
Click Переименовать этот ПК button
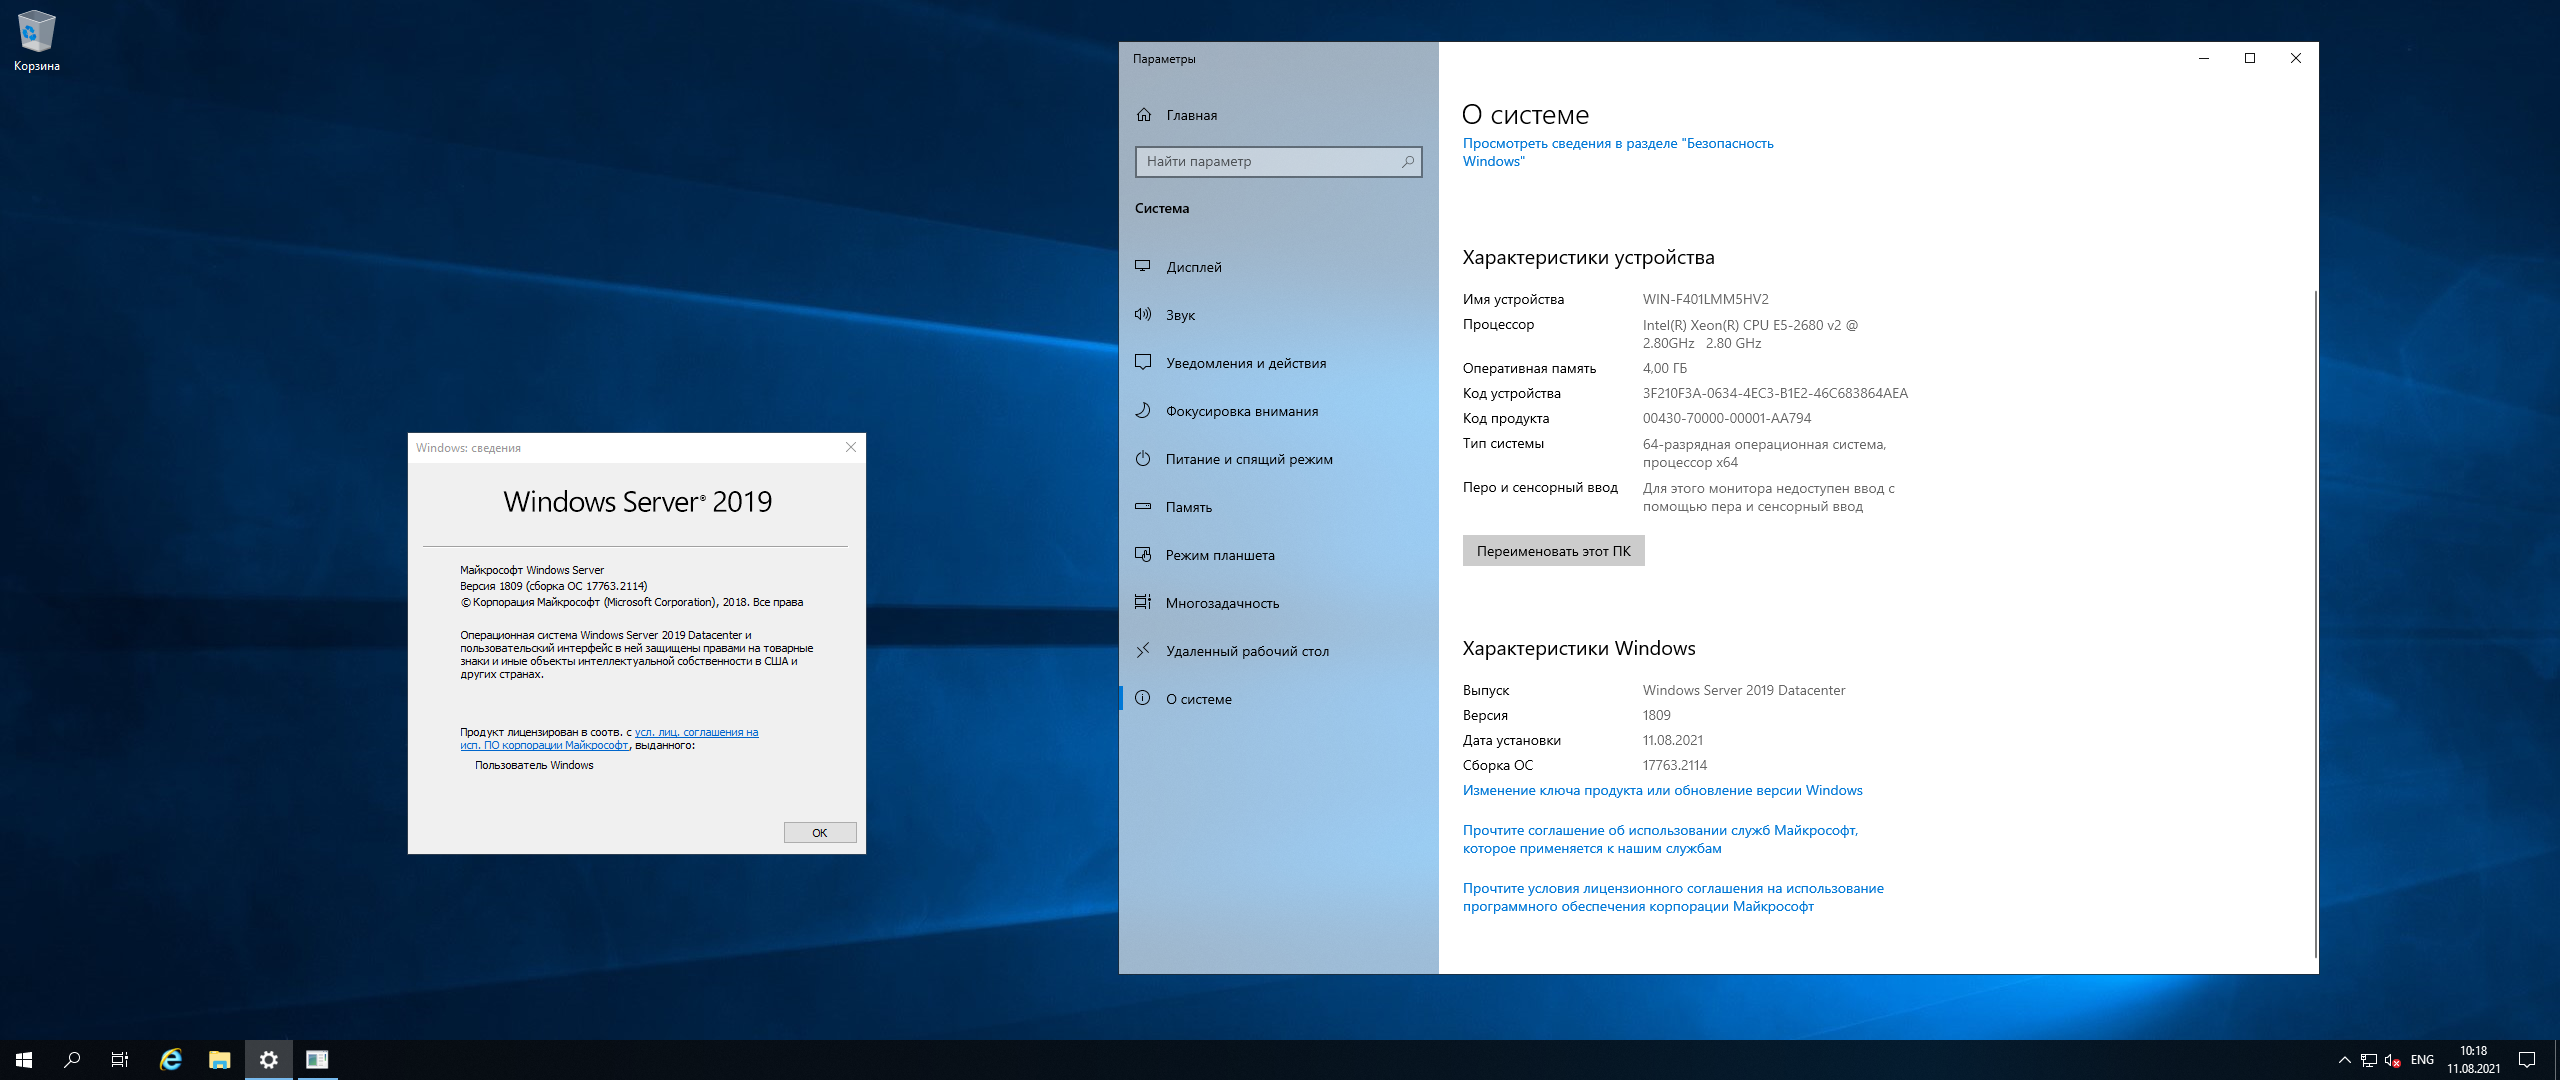pyautogui.click(x=1553, y=551)
